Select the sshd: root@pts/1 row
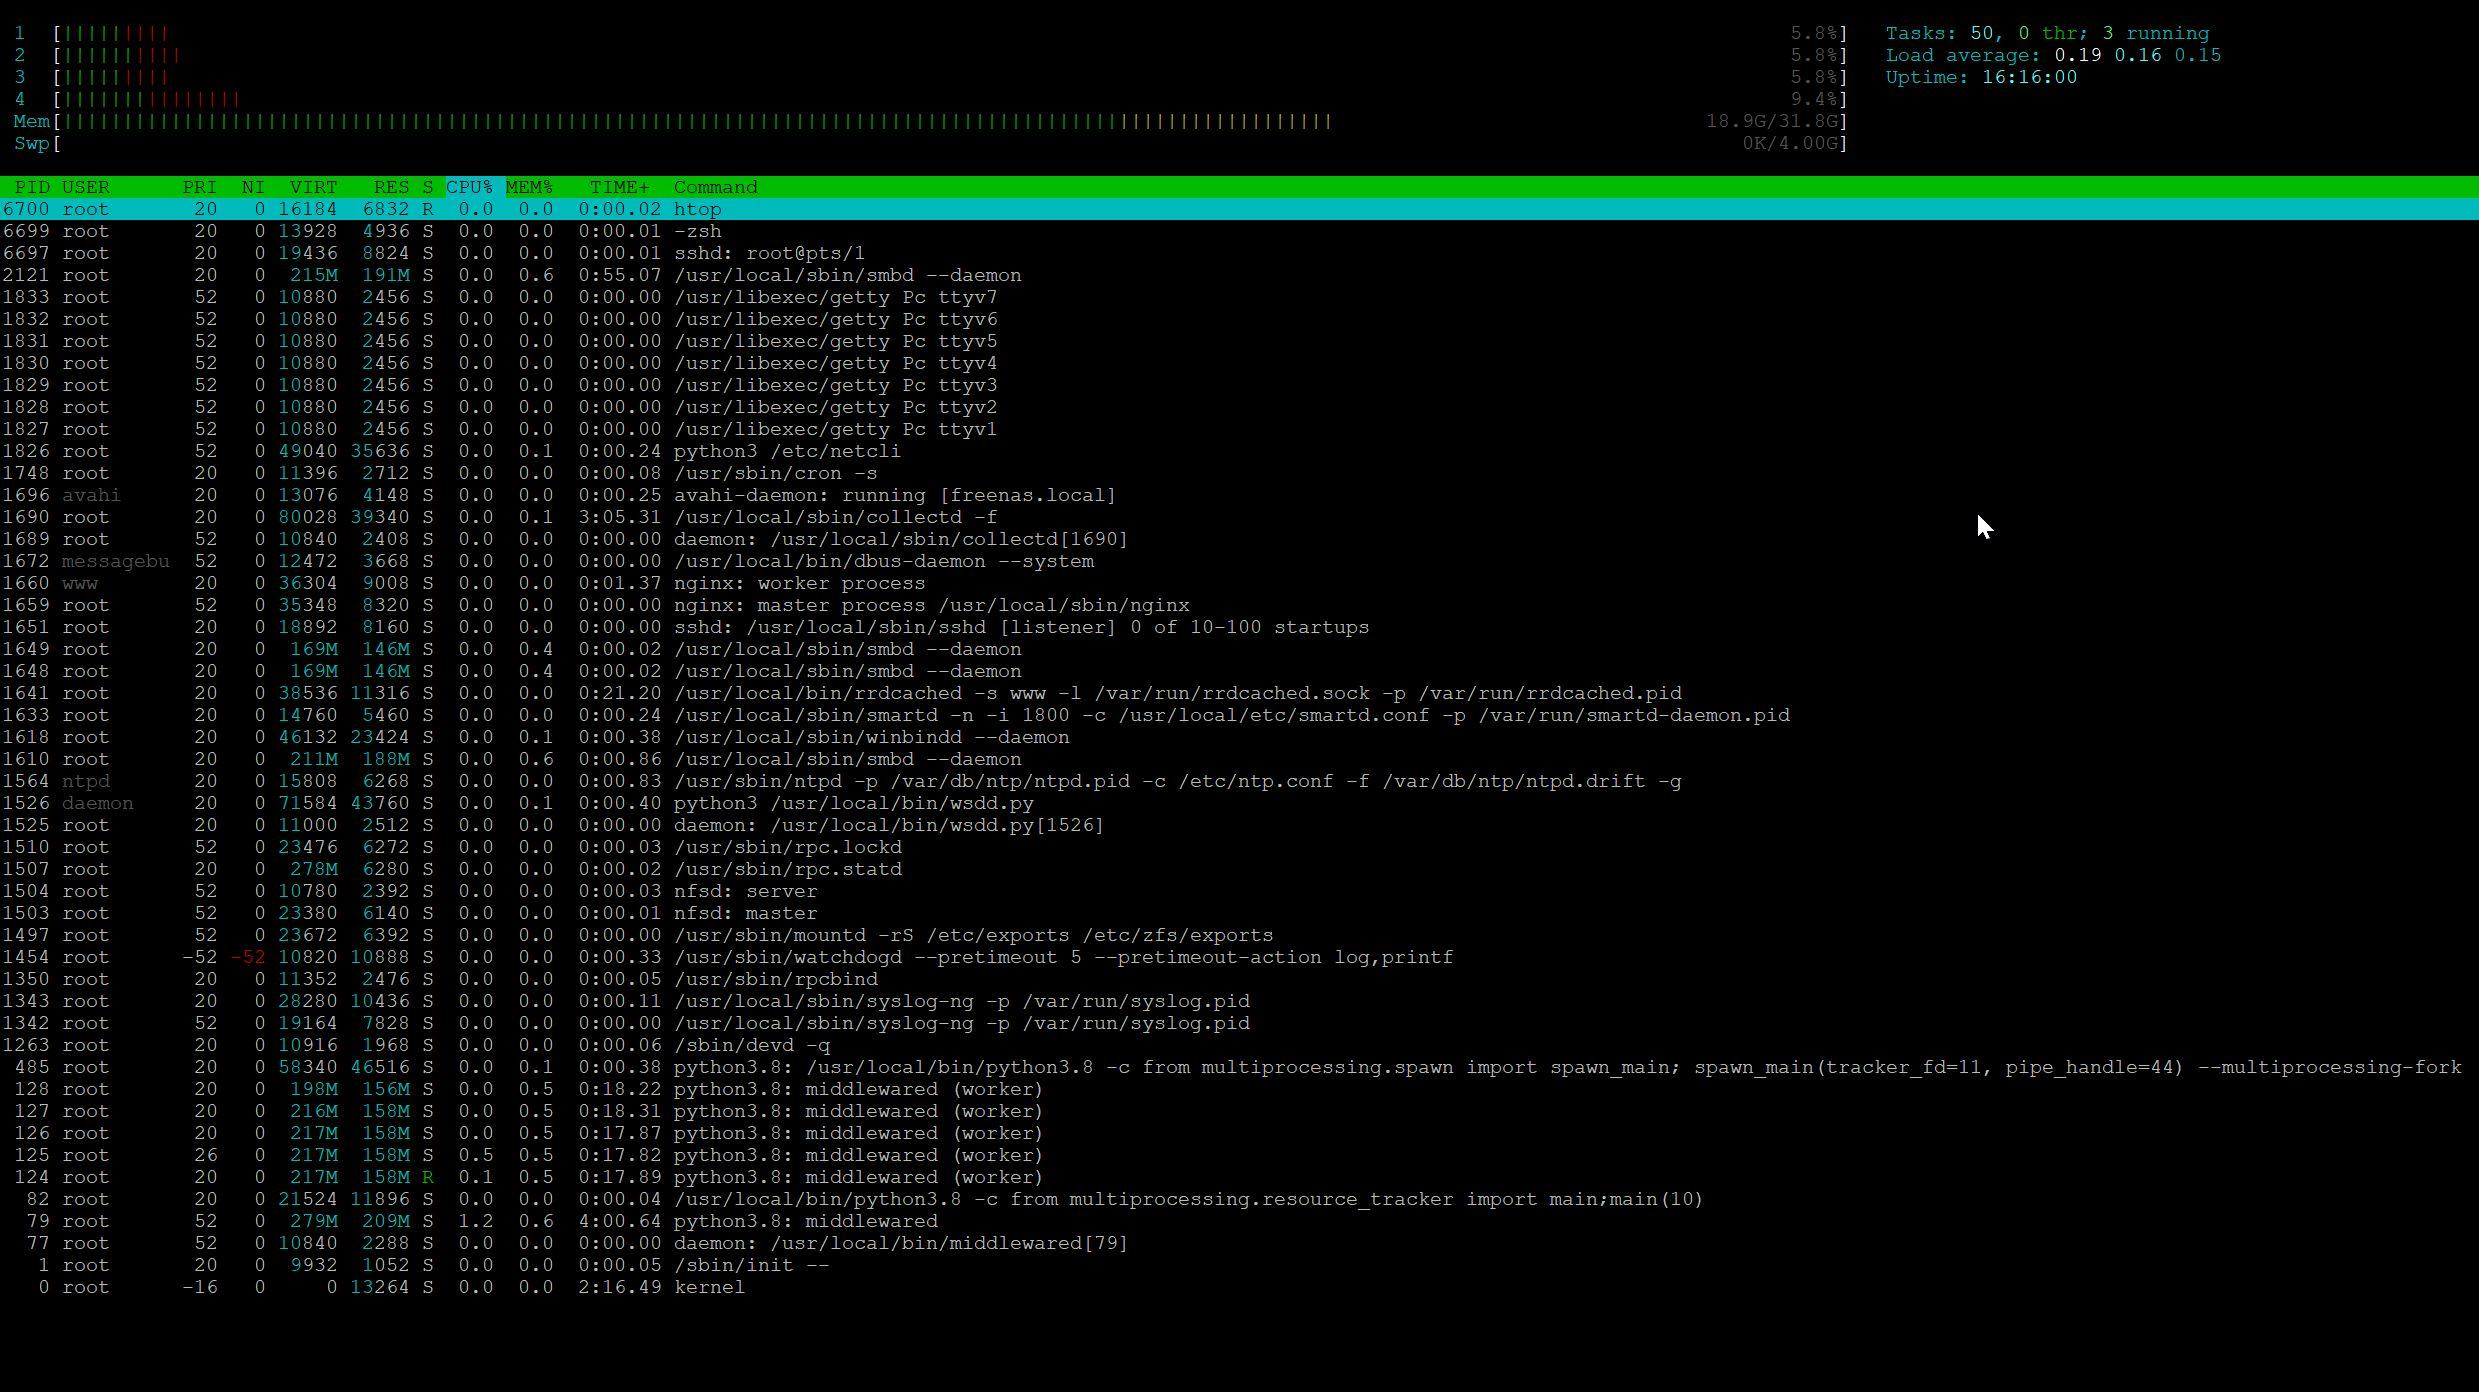The height and width of the screenshot is (1392, 2479). pyautogui.click(x=768, y=253)
